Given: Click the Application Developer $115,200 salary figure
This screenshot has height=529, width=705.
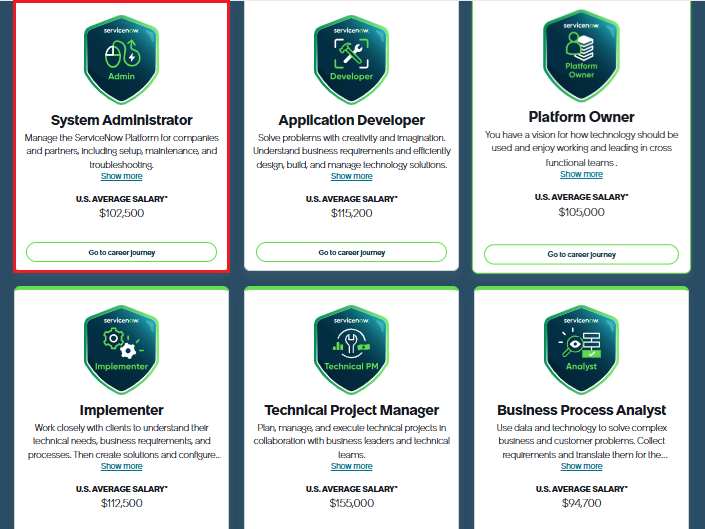Looking at the screenshot, I should [x=351, y=213].
